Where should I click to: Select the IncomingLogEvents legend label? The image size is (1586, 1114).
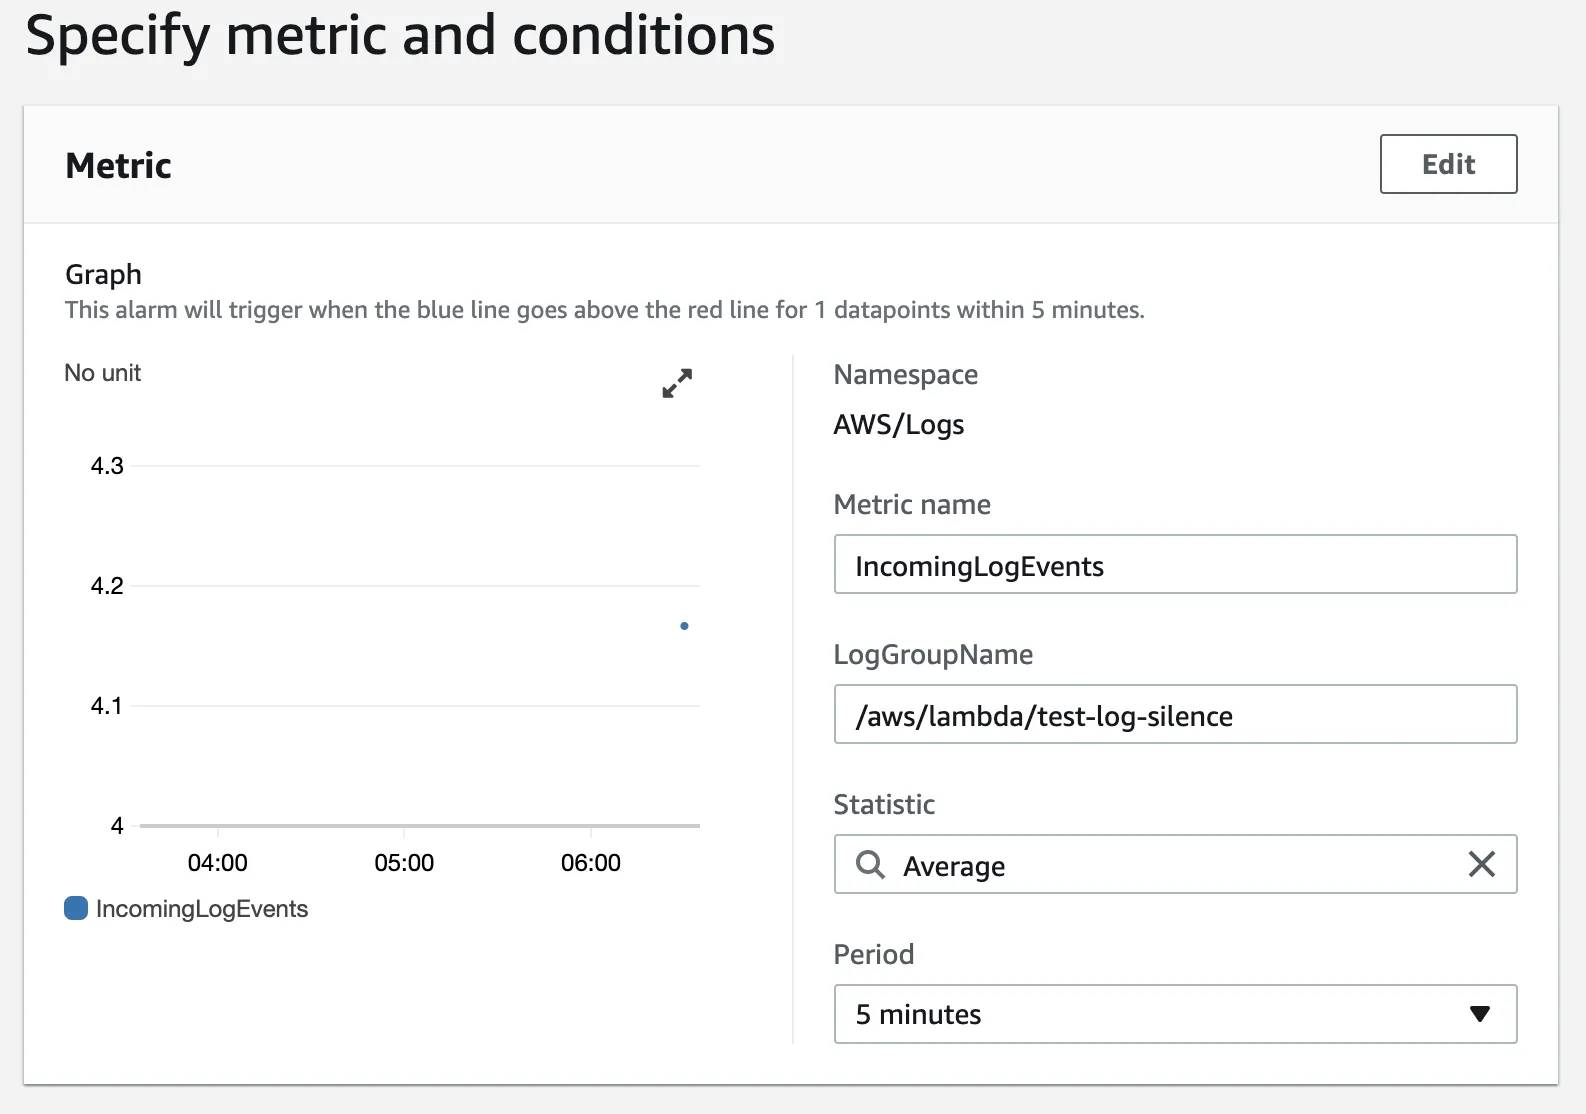point(202,909)
